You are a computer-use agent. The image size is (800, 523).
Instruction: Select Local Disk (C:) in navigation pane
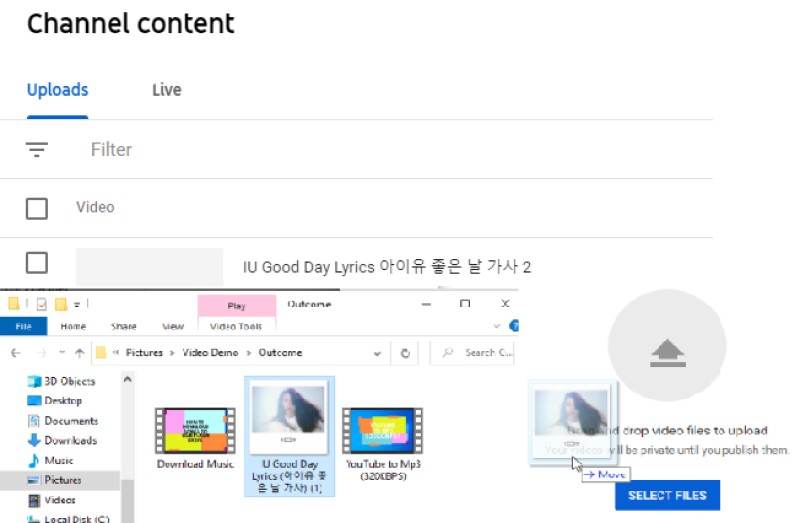tap(68, 518)
